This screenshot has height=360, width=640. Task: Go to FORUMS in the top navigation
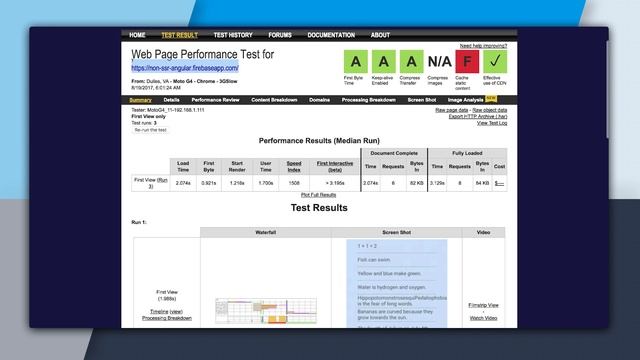point(280,35)
